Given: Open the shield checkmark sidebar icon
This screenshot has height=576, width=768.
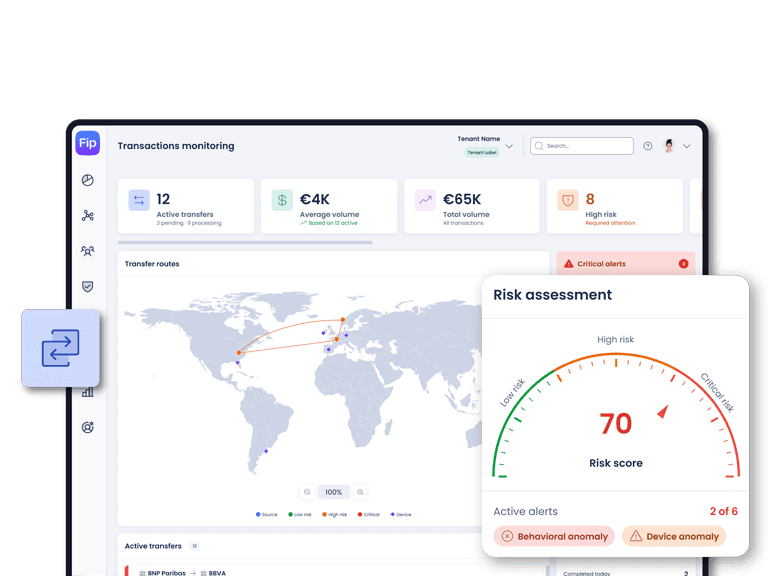Looking at the screenshot, I should pyautogui.click(x=88, y=287).
